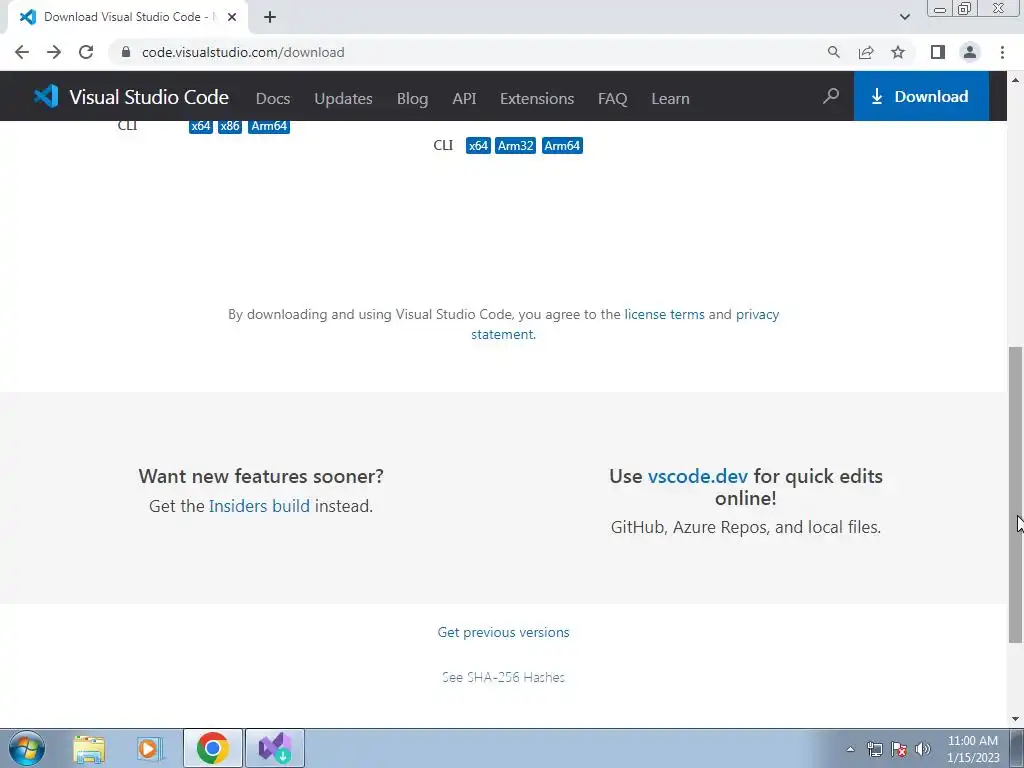
Task: Click the Chrome zoom magnifier icon
Action: 833,52
